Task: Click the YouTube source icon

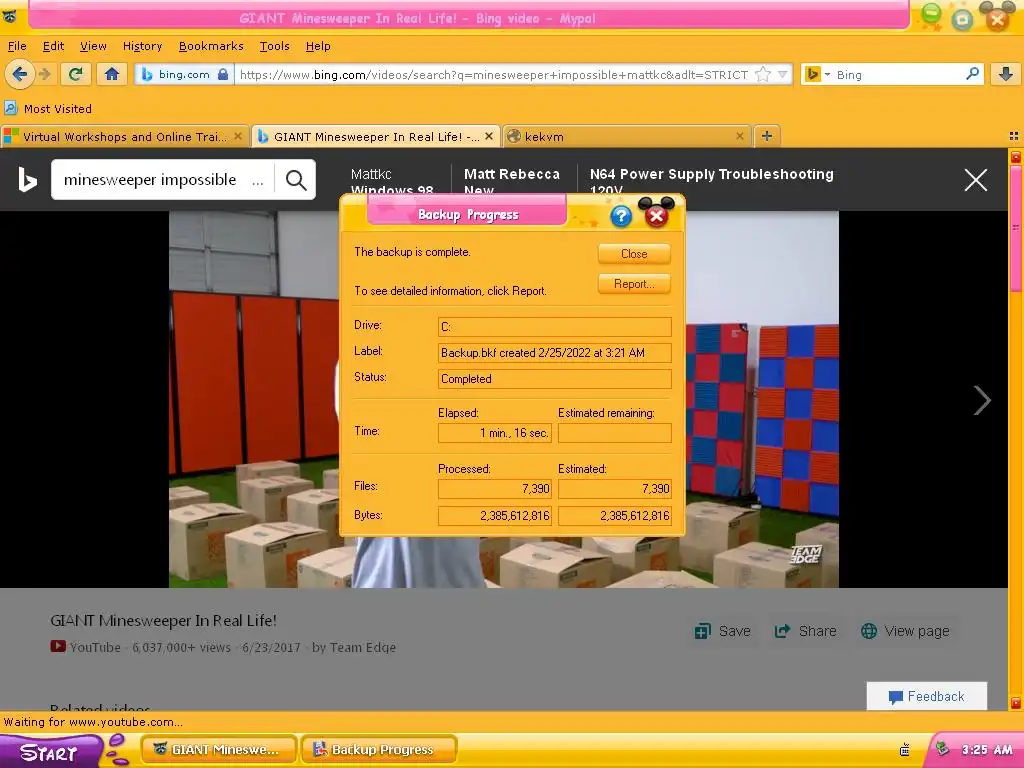Action: click(x=57, y=647)
